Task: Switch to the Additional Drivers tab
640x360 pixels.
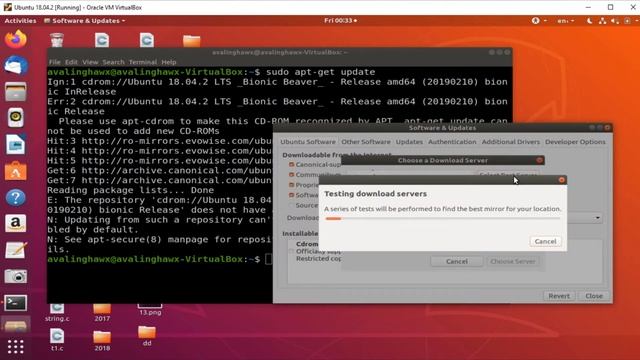Action: [511, 142]
